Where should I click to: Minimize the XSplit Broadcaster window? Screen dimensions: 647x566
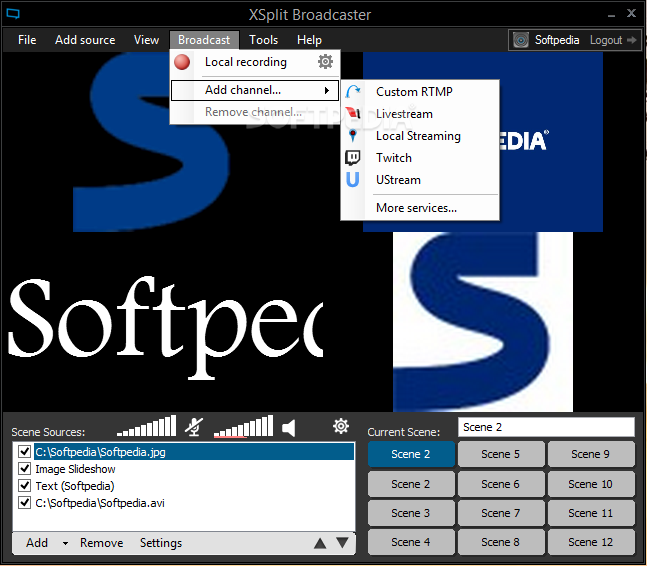click(612, 15)
